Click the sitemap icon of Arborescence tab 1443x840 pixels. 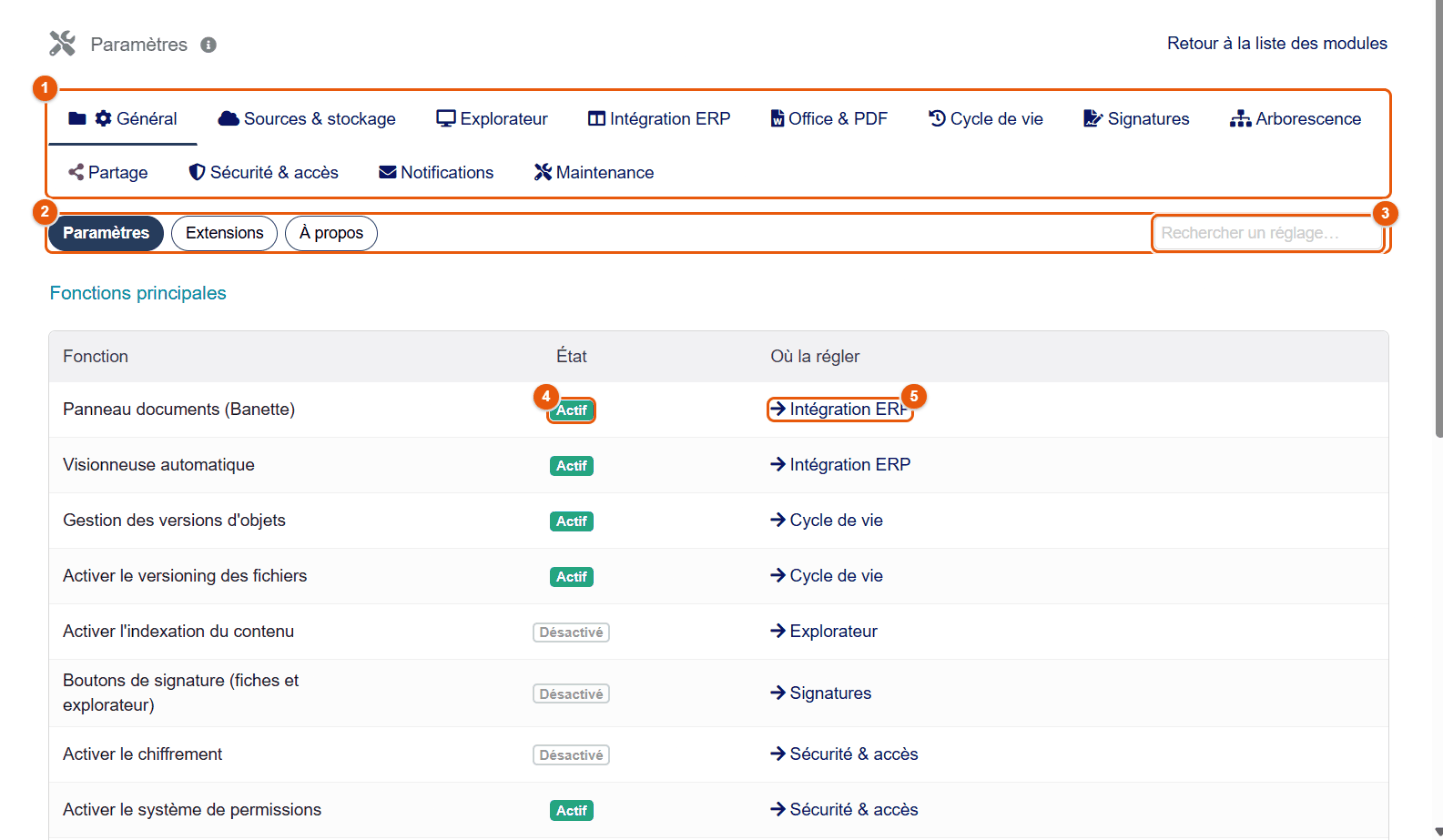pyautogui.click(x=1240, y=119)
